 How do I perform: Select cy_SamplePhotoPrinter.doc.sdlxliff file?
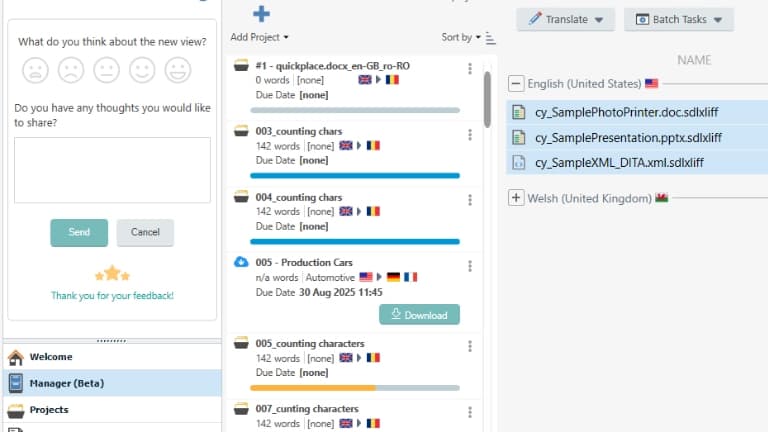pos(637,112)
